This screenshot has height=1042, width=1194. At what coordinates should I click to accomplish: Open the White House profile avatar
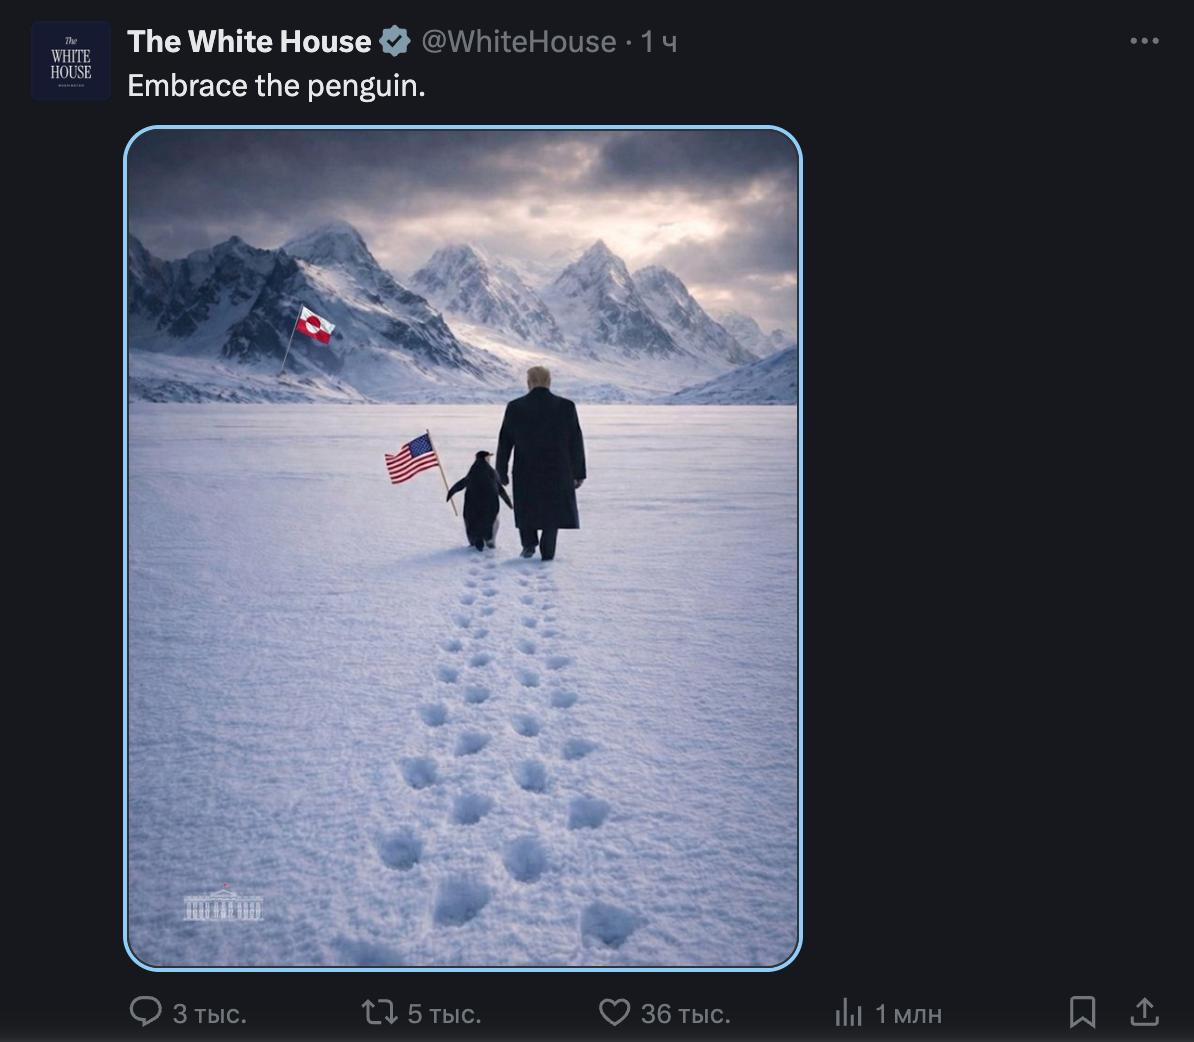[70, 61]
